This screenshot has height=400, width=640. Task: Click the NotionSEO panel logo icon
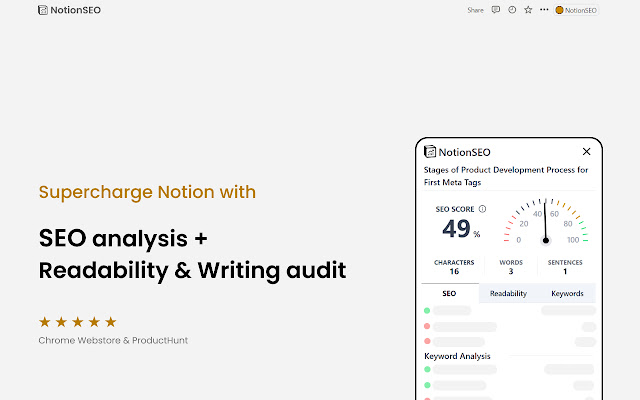430,151
